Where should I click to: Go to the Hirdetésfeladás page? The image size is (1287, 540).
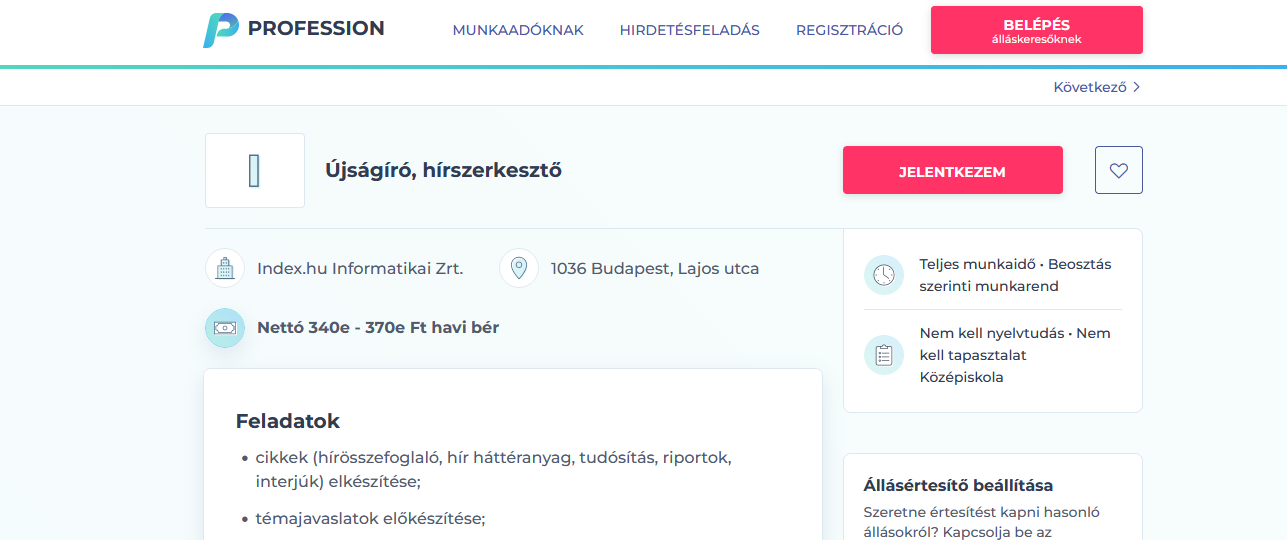click(x=689, y=30)
